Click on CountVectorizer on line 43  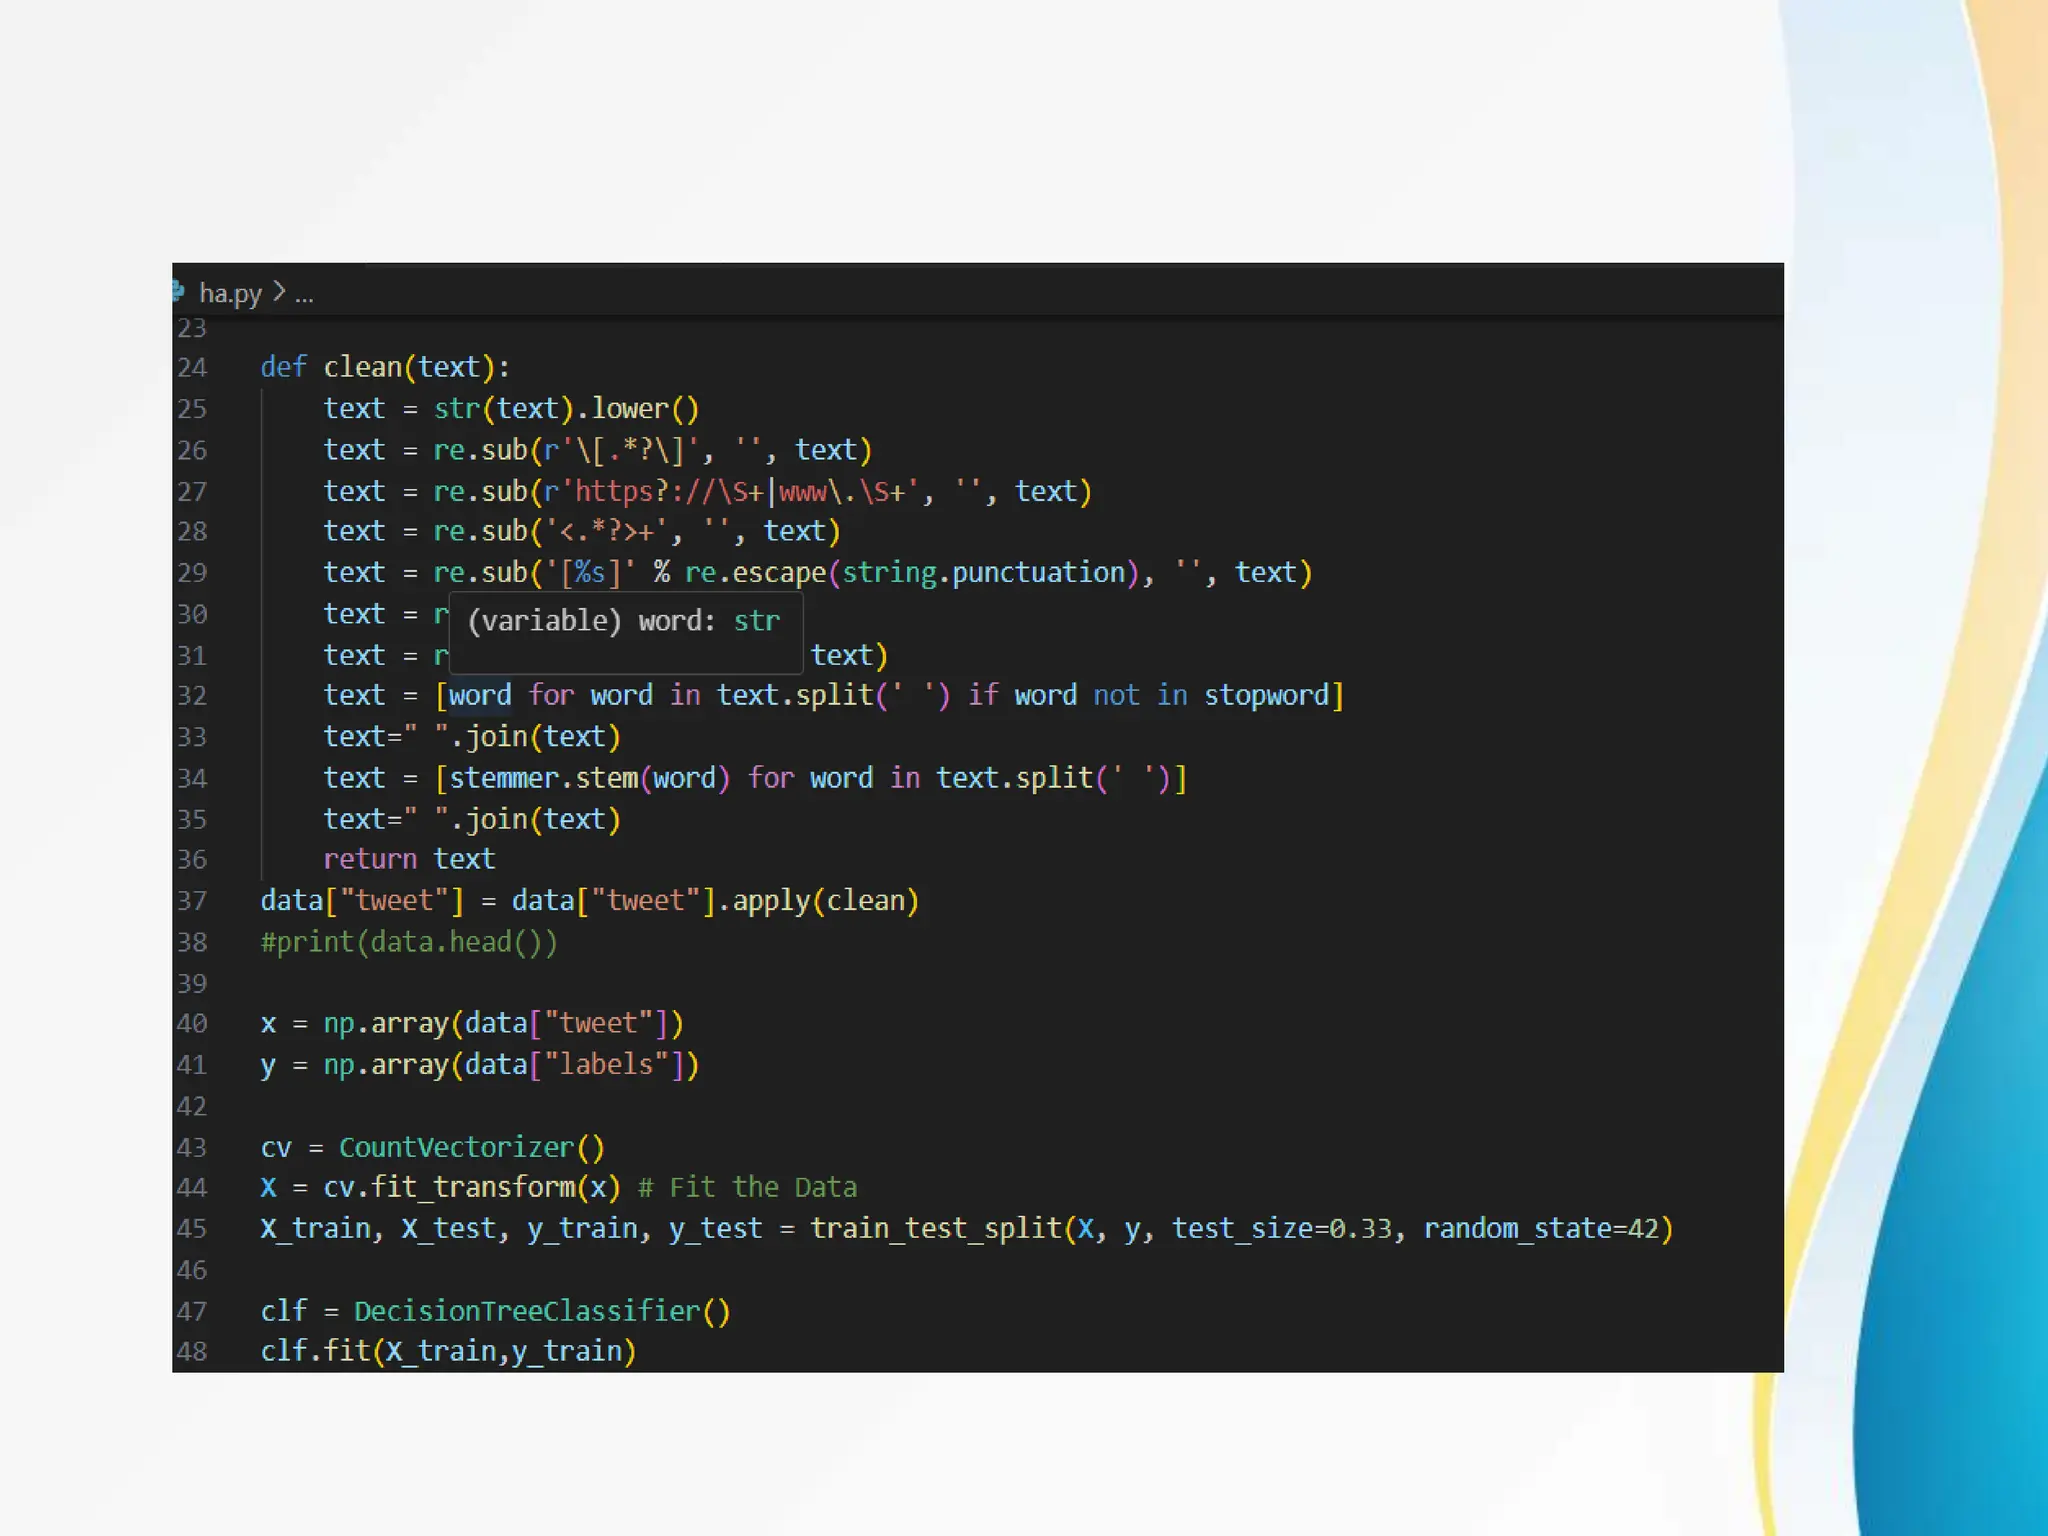click(x=456, y=1147)
